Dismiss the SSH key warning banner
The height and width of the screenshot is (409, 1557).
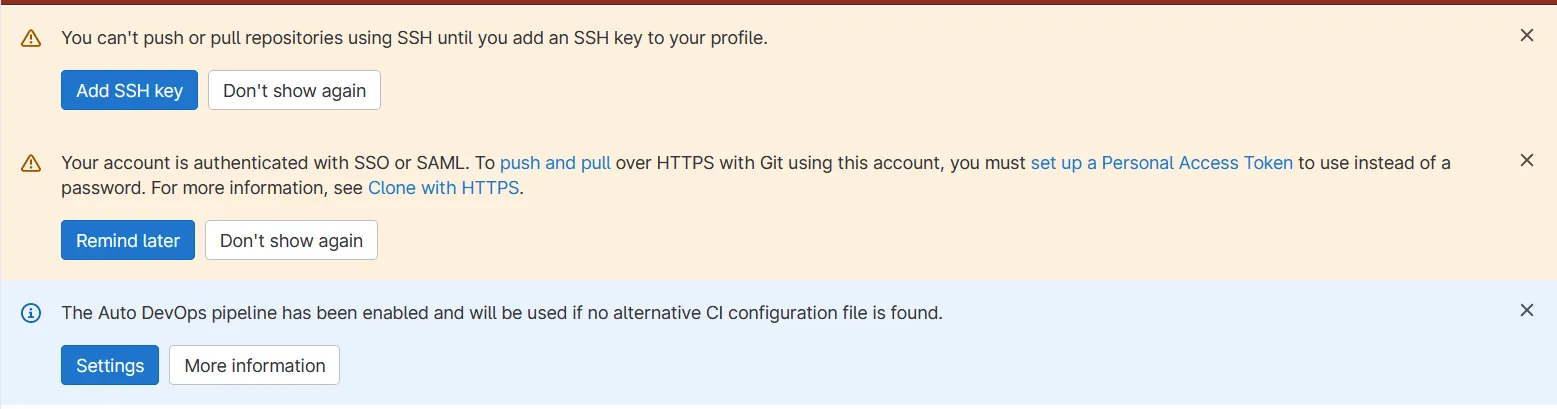click(1526, 36)
